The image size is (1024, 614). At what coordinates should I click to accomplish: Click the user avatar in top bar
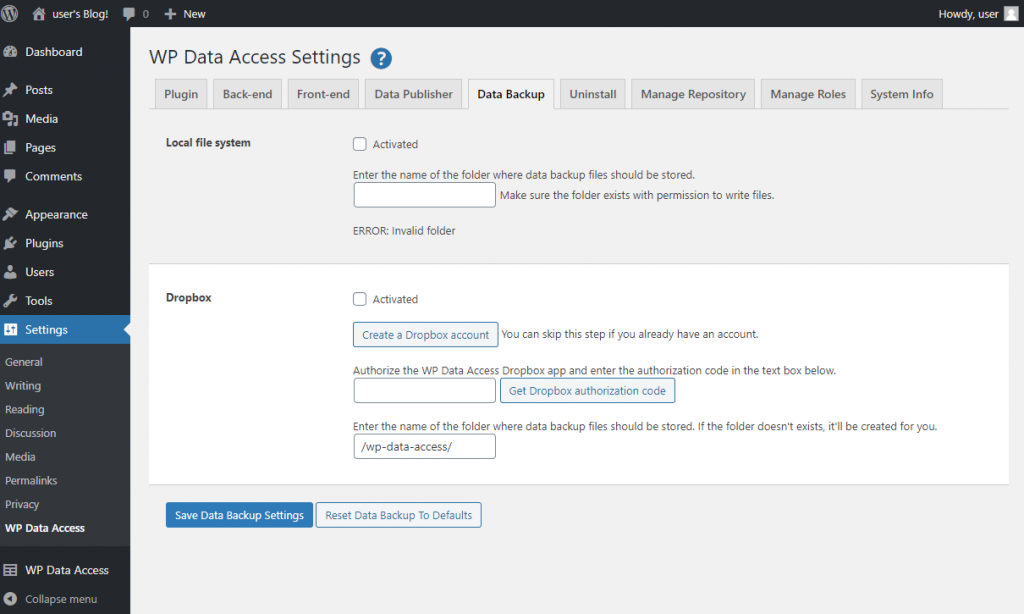(x=1011, y=14)
